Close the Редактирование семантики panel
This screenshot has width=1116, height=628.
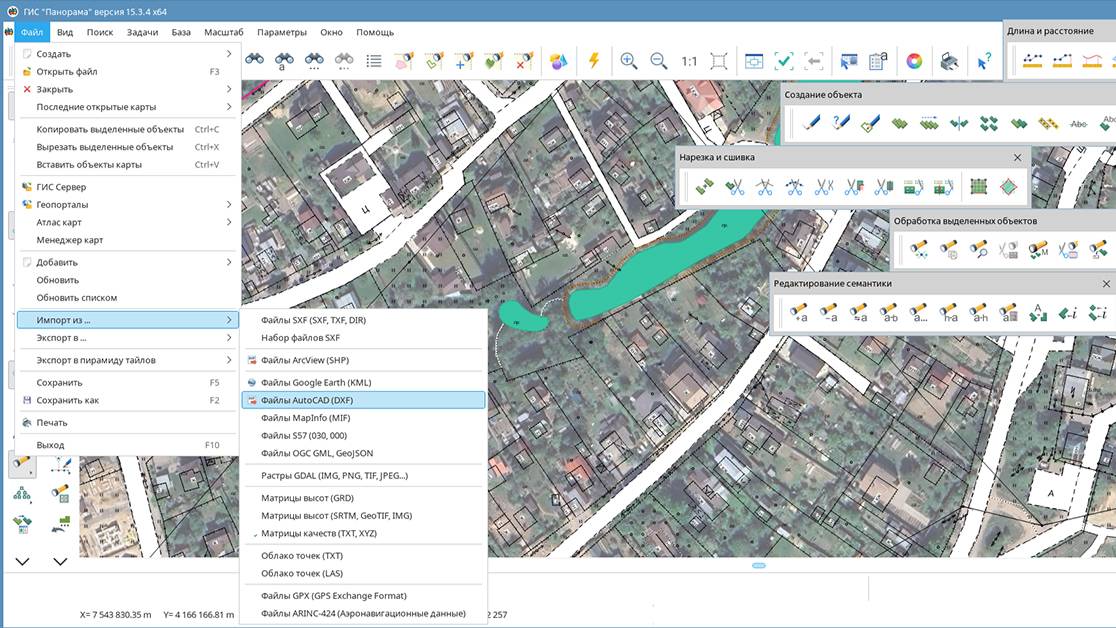coord(1106,283)
